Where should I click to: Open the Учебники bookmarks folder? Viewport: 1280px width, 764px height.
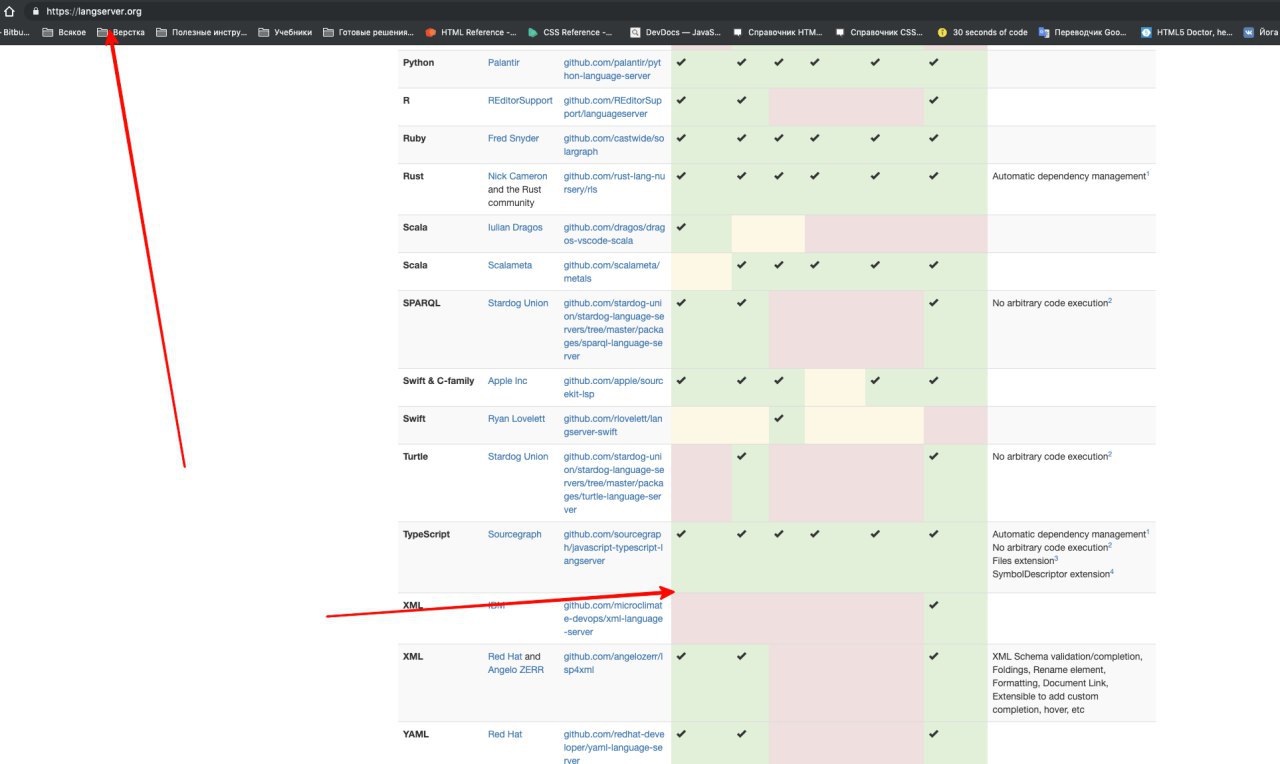tap(285, 32)
